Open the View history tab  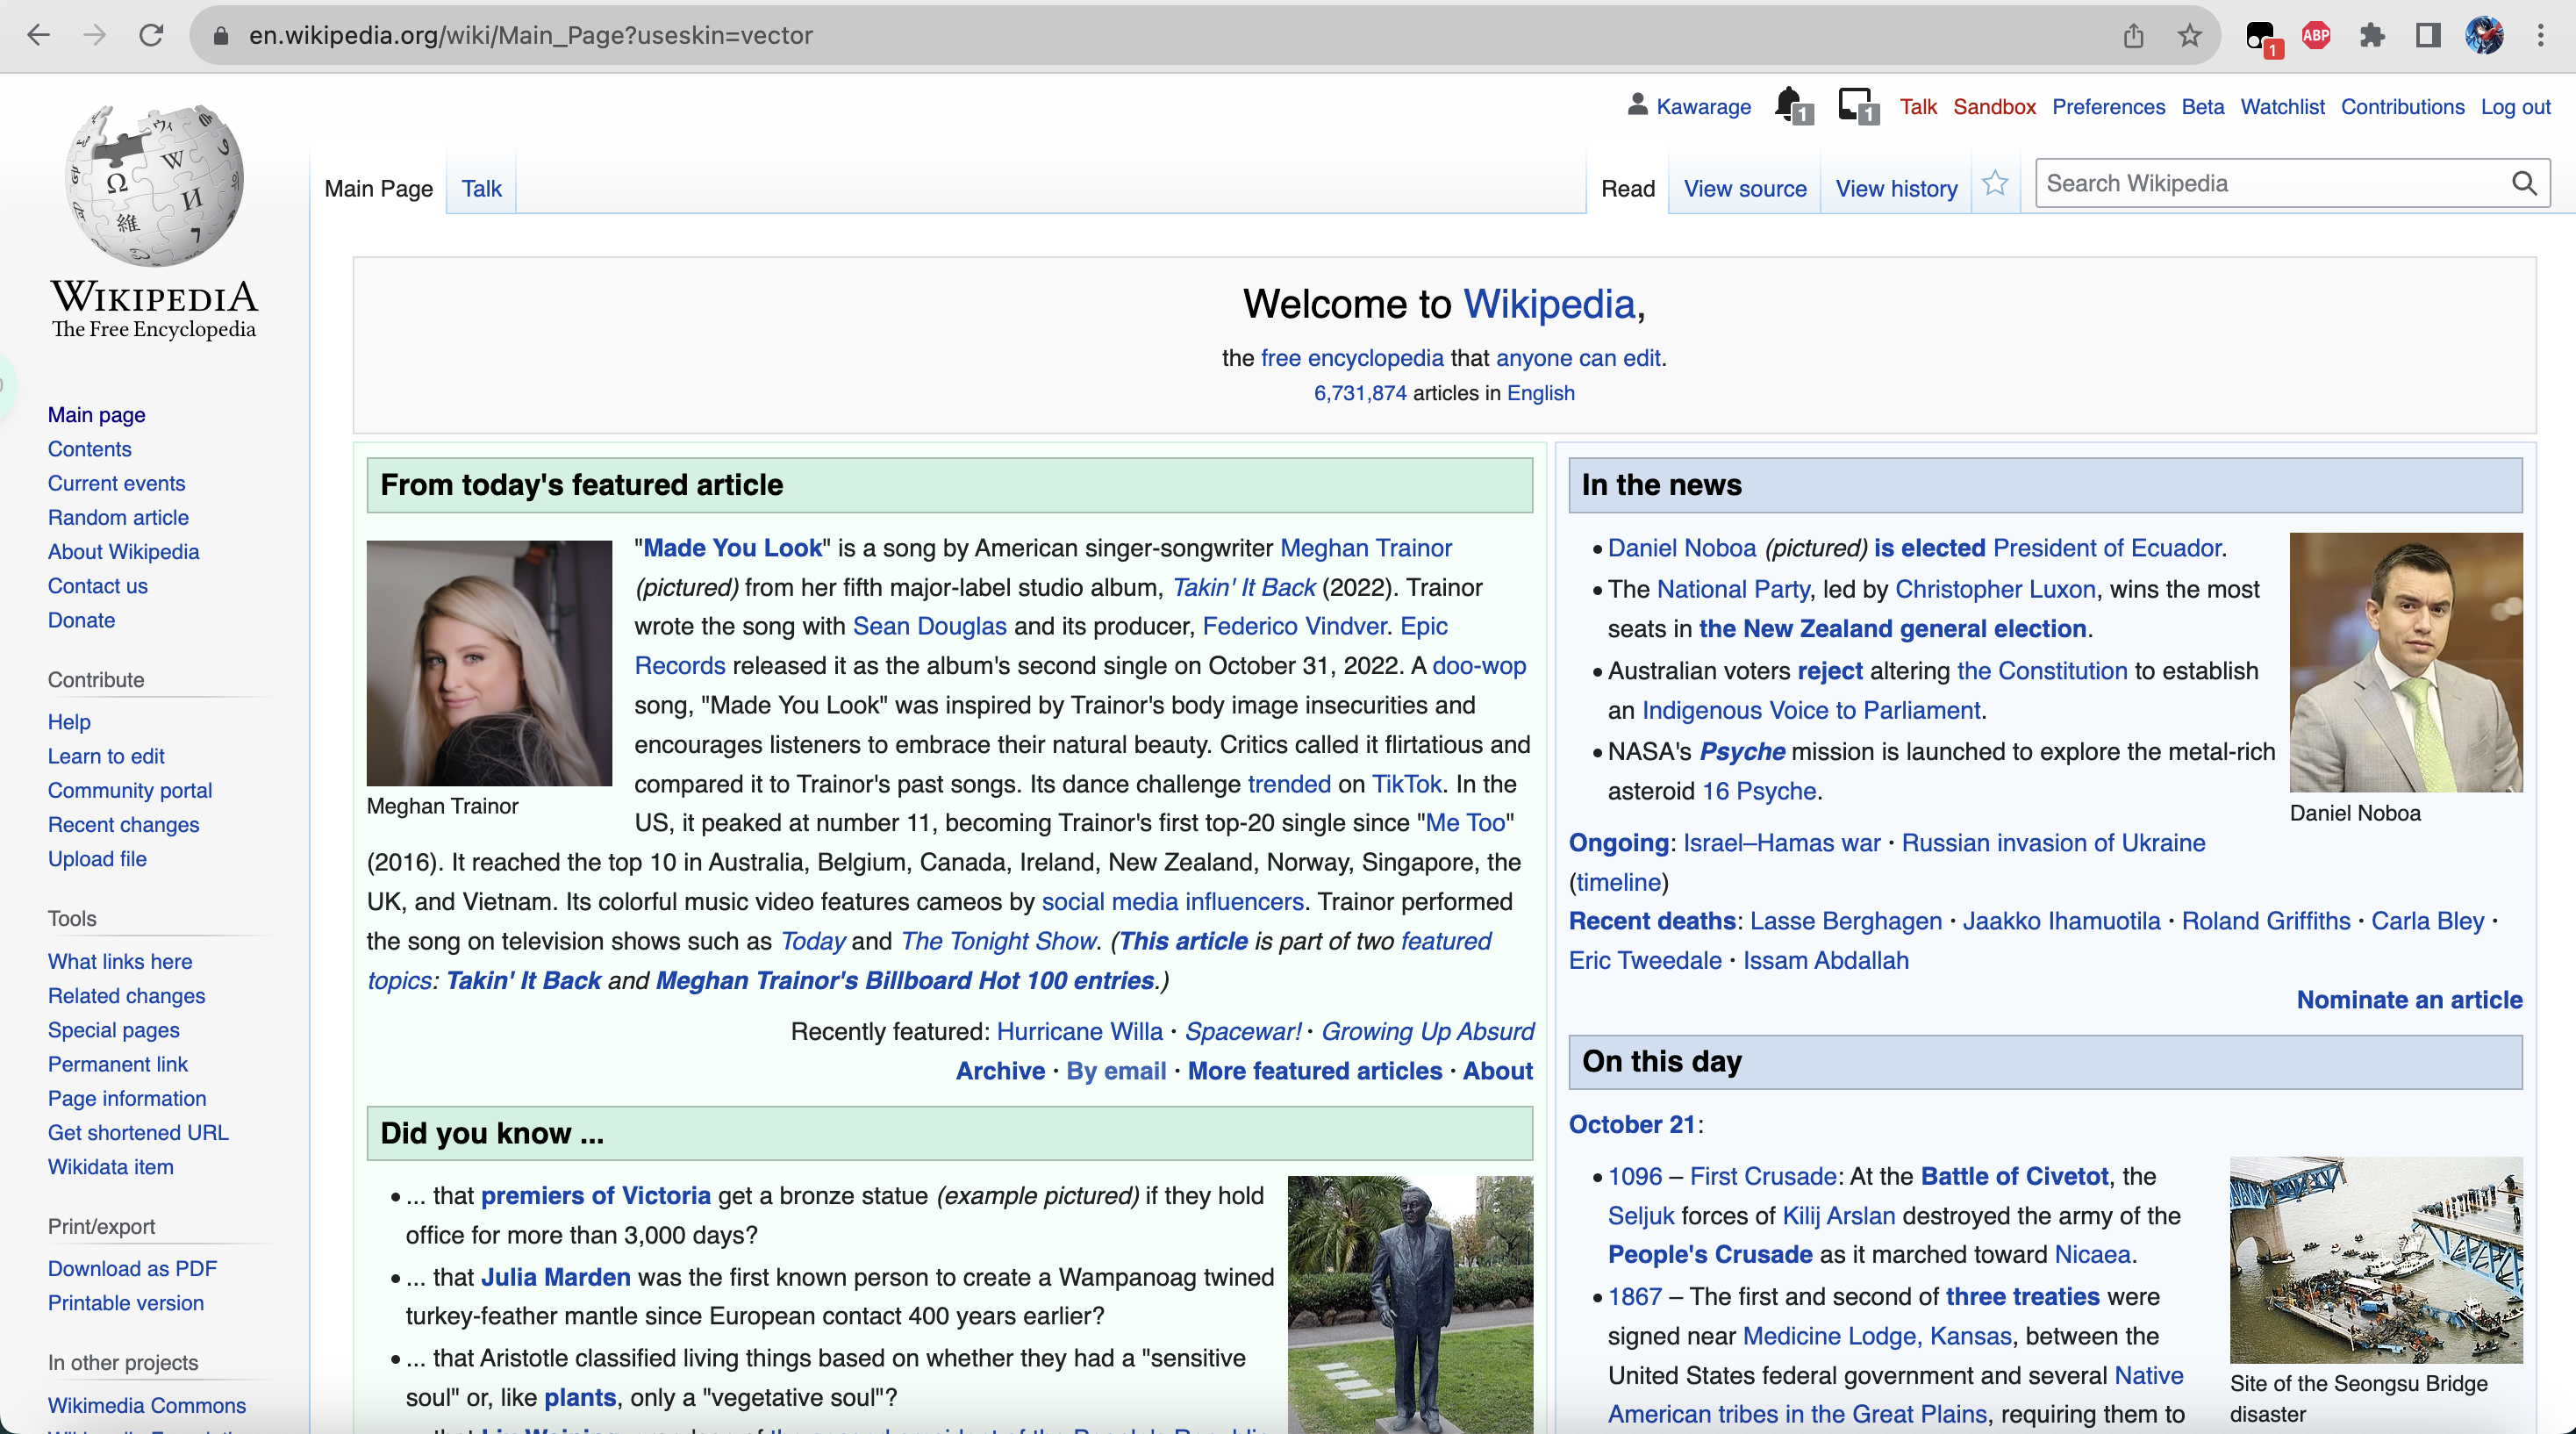coord(1896,188)
